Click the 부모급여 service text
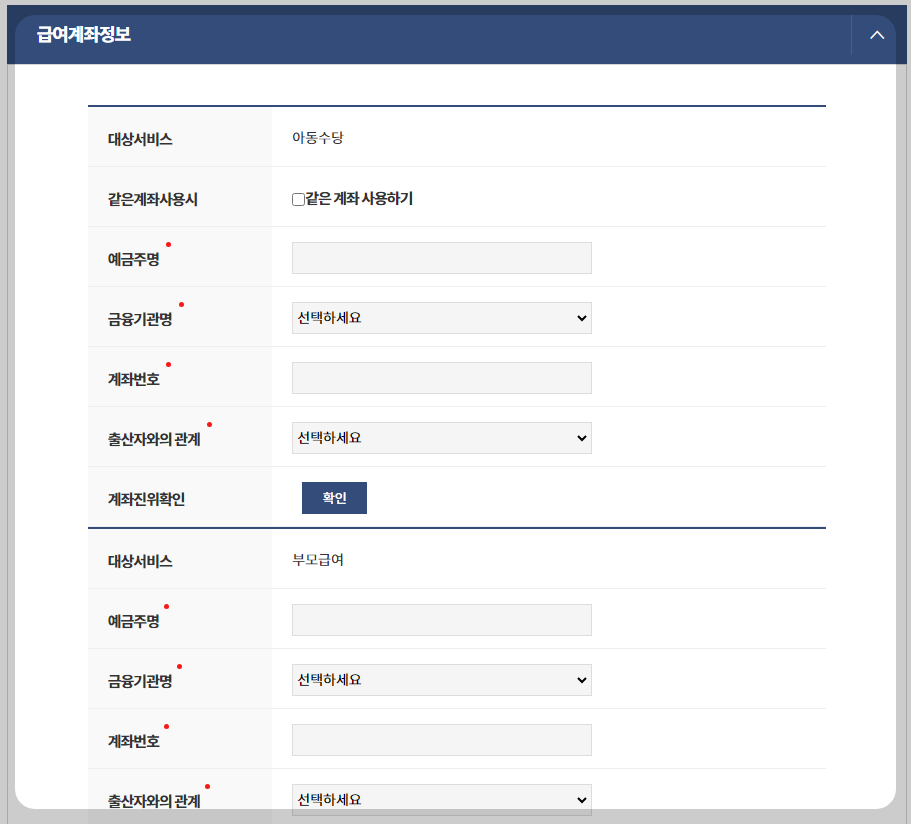The width and height of the screenshot is (911, 824). click(318, 560)
